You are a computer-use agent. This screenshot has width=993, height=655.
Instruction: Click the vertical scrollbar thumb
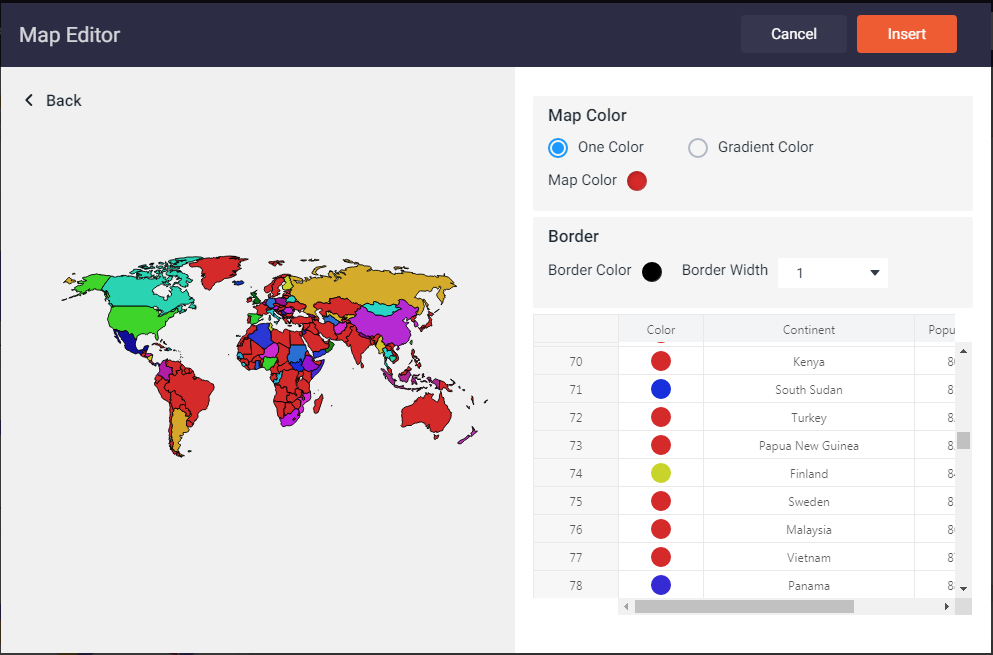(963, 440)
